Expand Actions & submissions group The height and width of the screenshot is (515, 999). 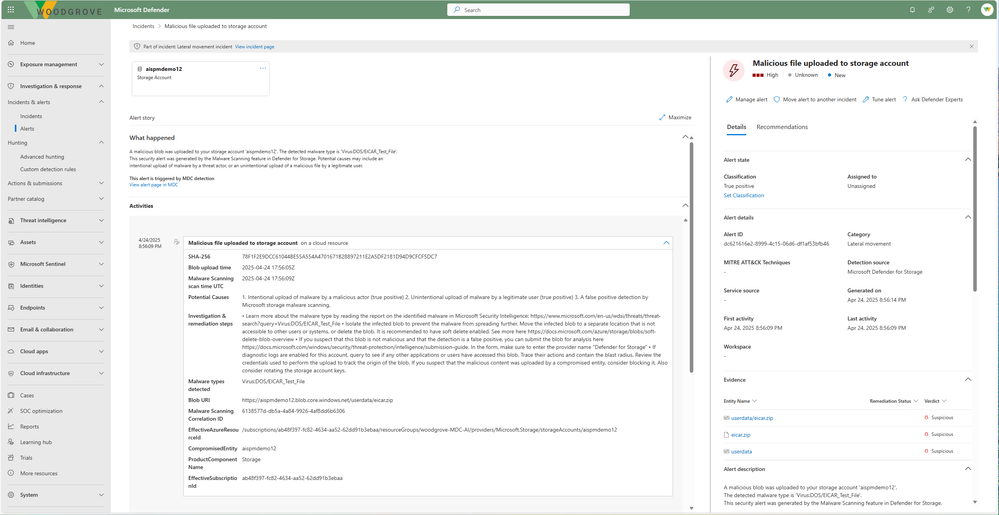click(x=101, y=184)
